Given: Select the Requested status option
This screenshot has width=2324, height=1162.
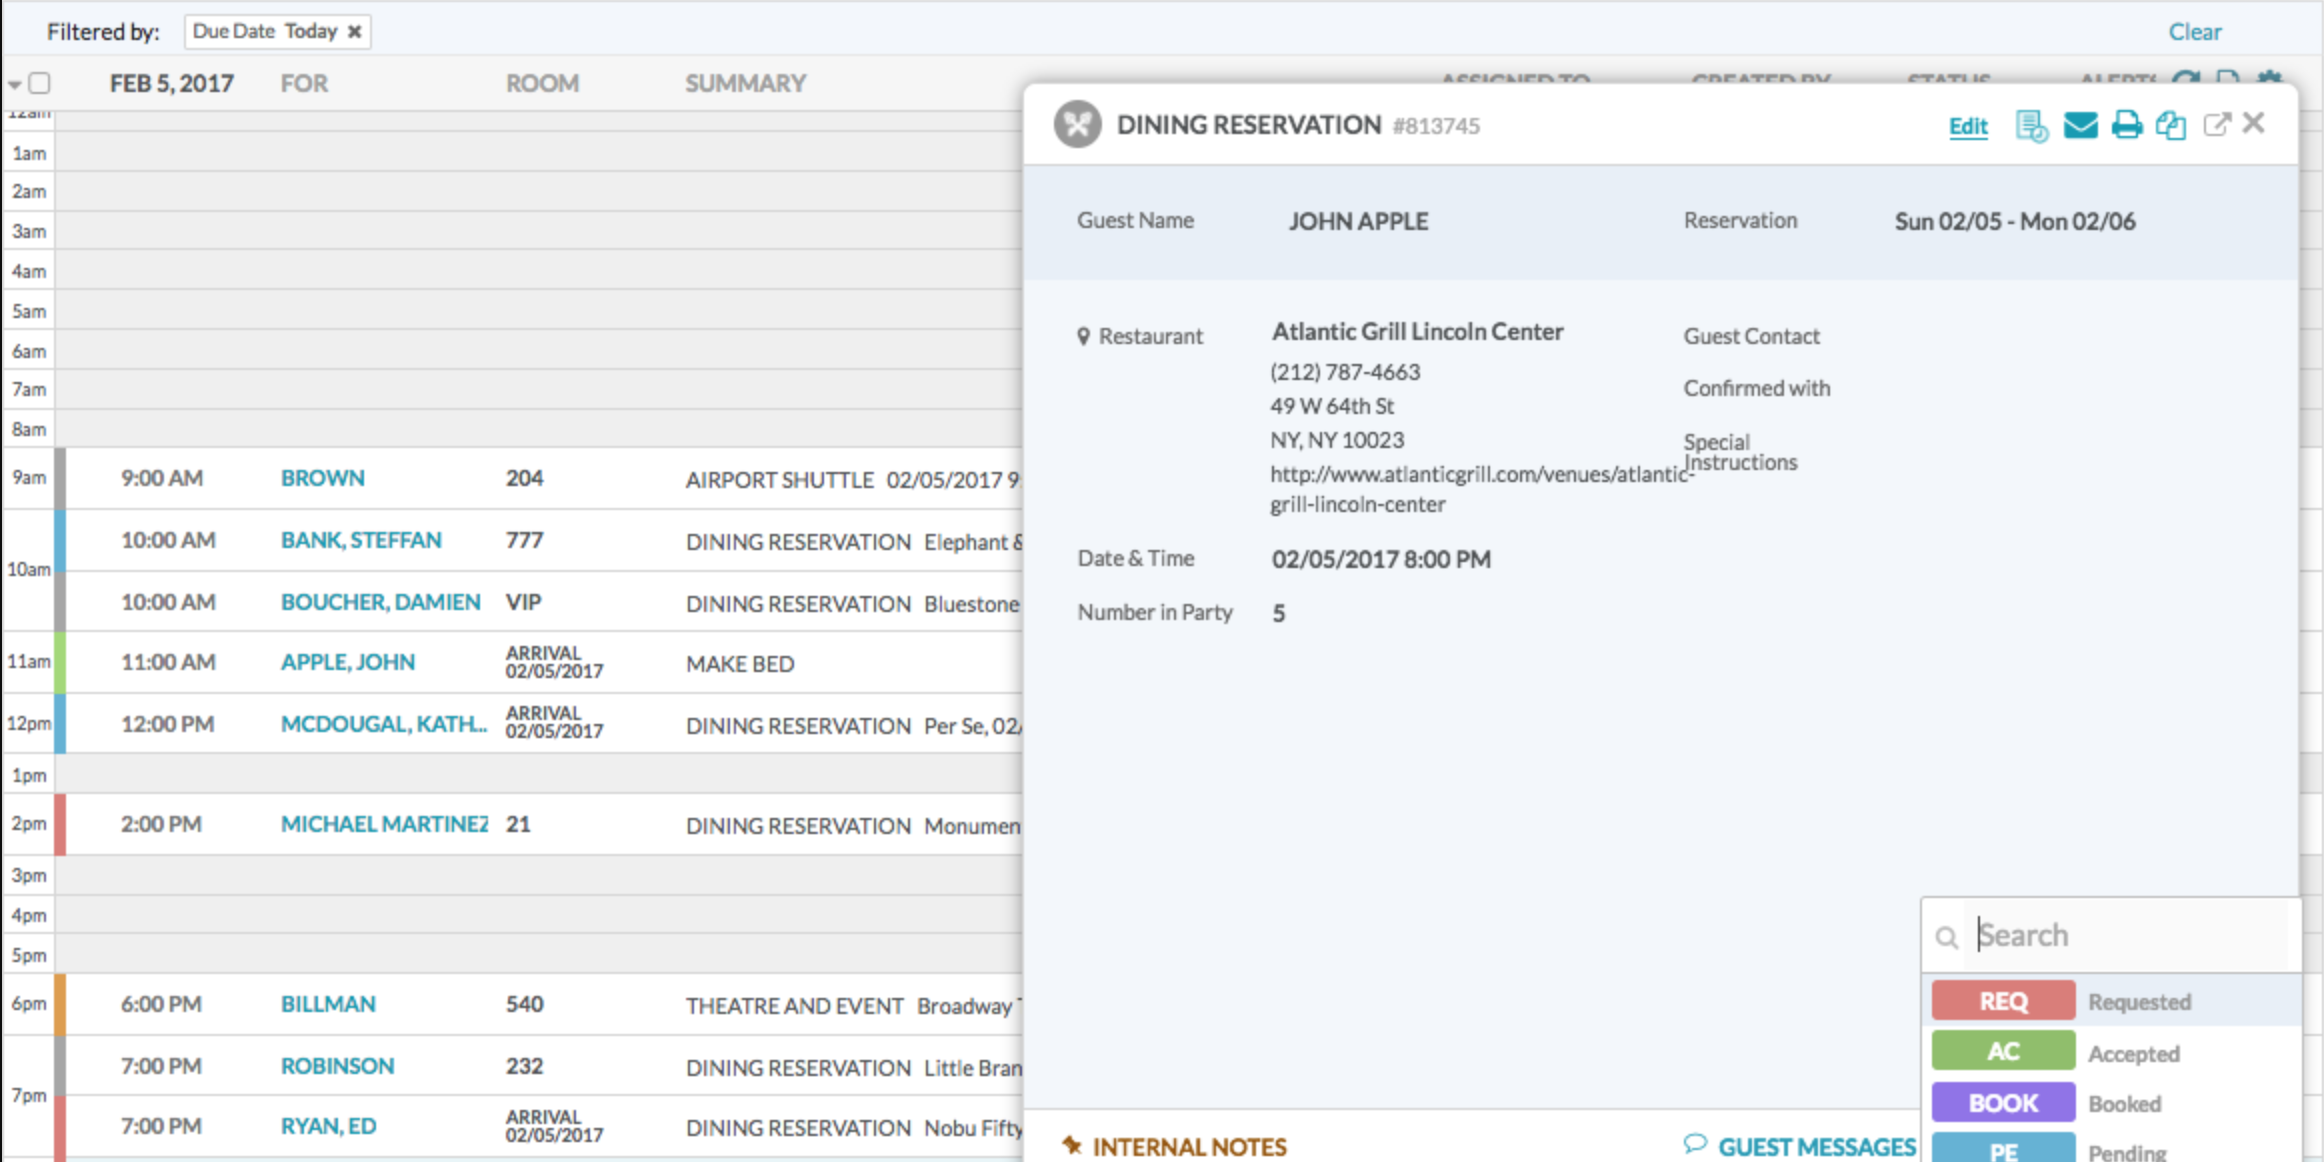Looking at the screenshot, I should [2139, 1002].
